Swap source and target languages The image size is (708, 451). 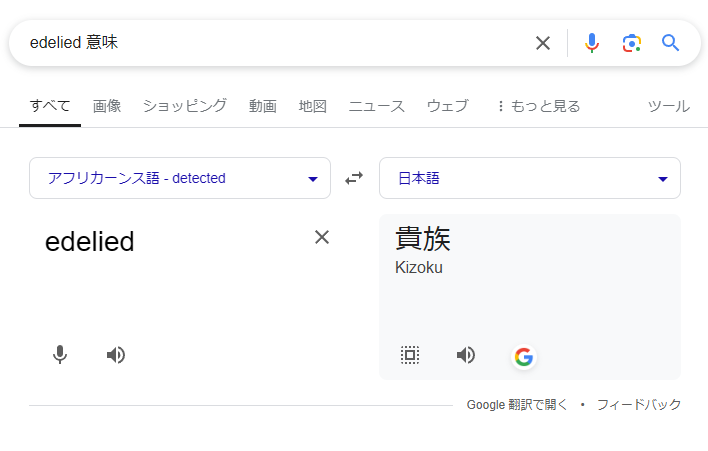354,178
